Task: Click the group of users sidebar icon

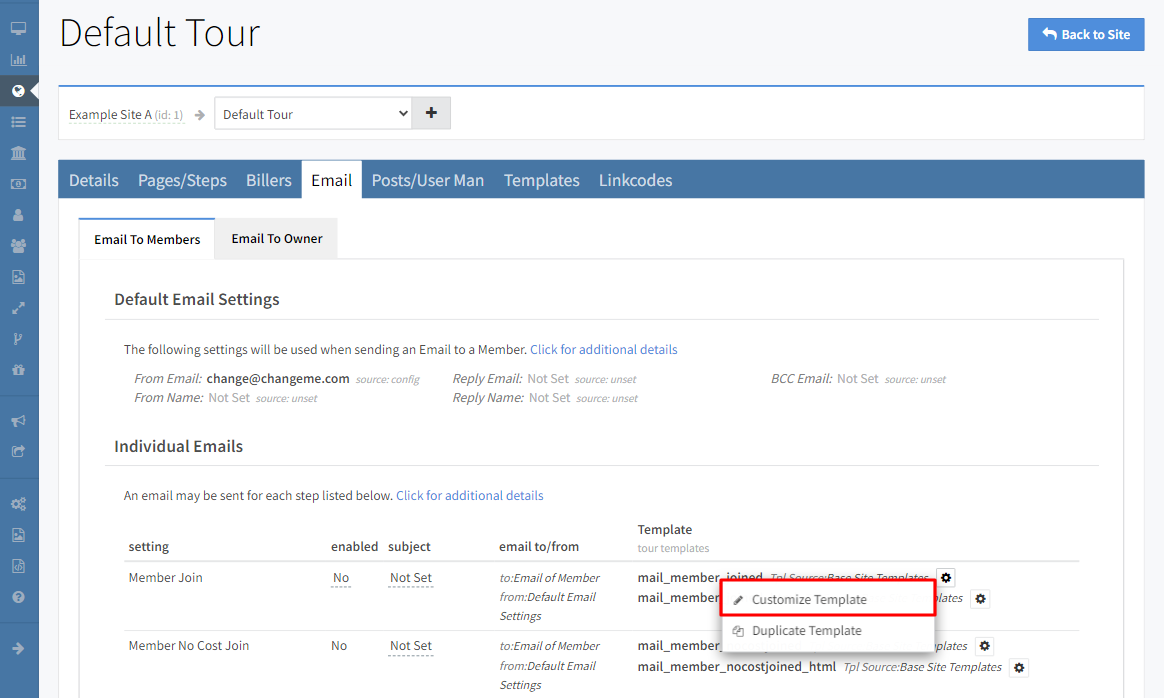Action: pos(18,246)
